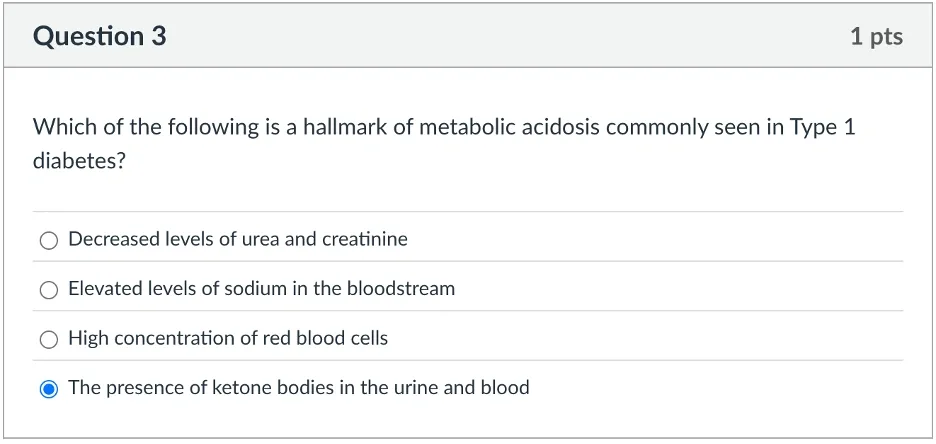
Task: Click the word "diabetes?" in the prompt
Action: [x=79, y=161]
